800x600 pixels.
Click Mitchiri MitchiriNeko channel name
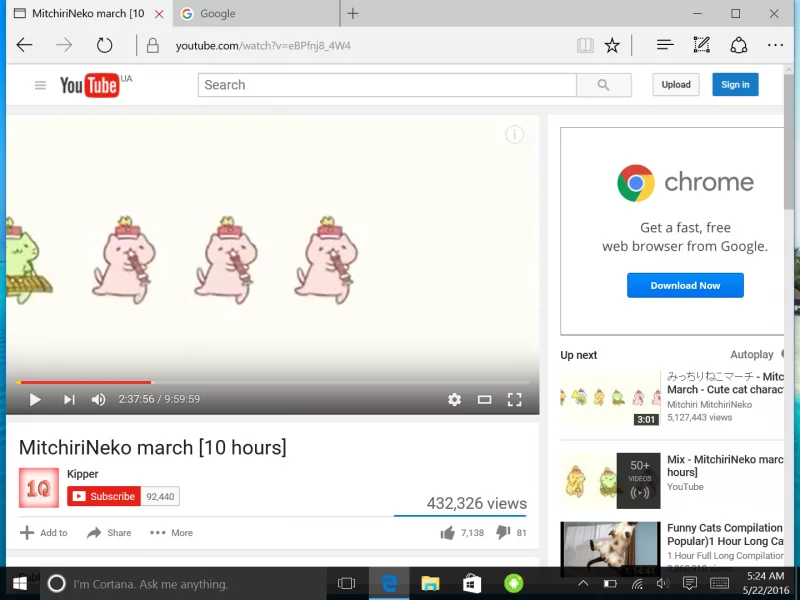(709, 405)
